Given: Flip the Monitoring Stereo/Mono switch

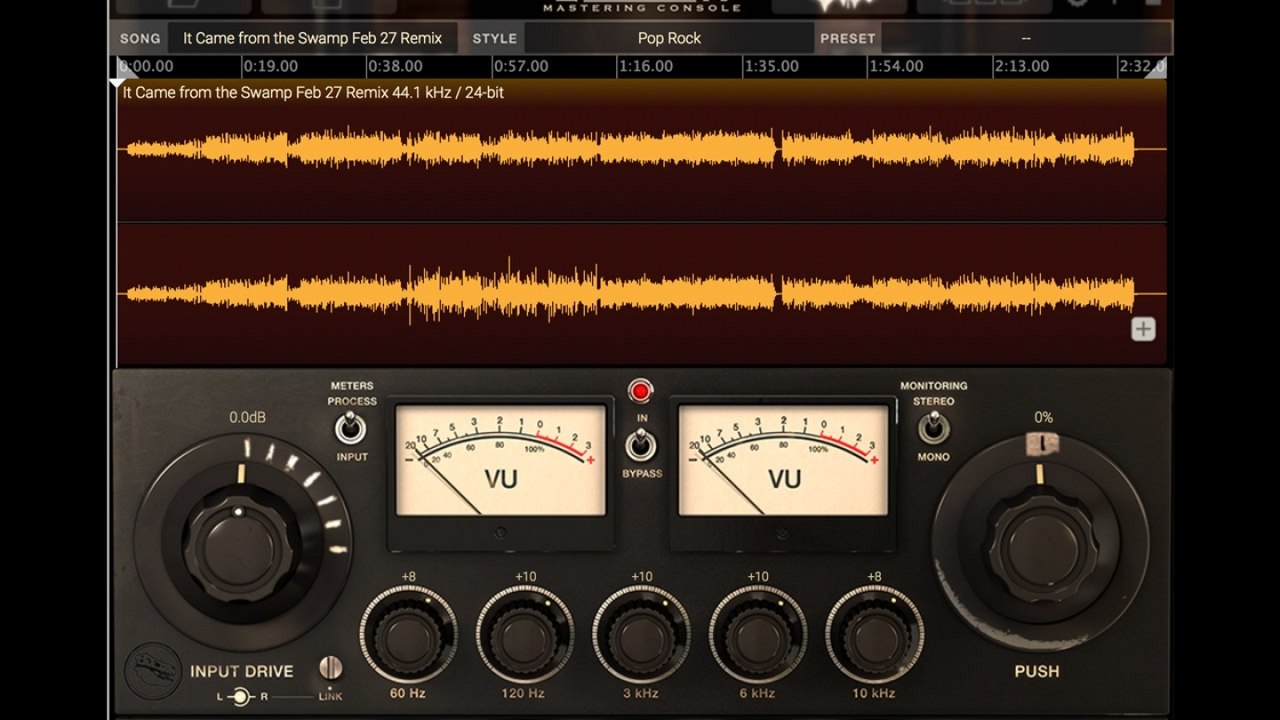Looking at the screenshot, I should coord(933,429).
